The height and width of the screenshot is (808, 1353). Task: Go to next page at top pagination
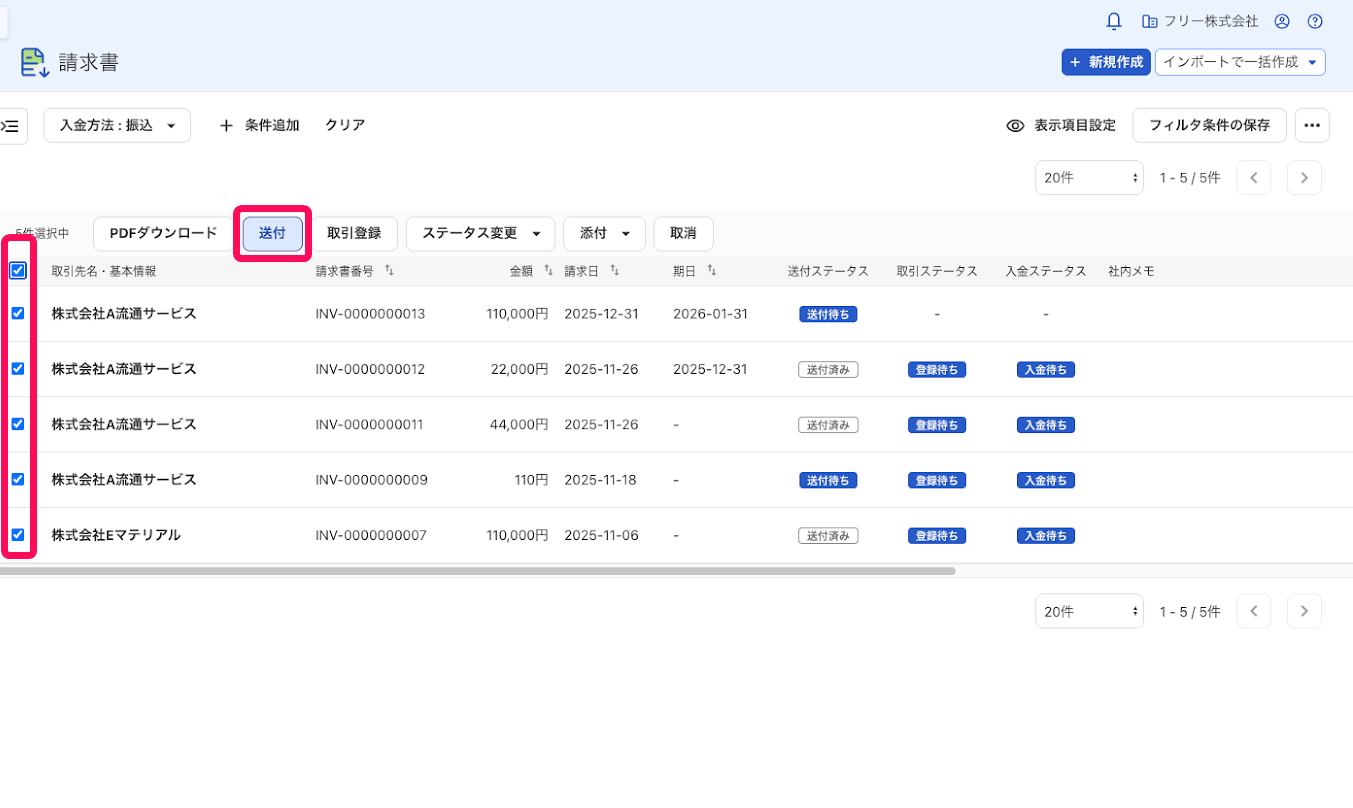1304,178
